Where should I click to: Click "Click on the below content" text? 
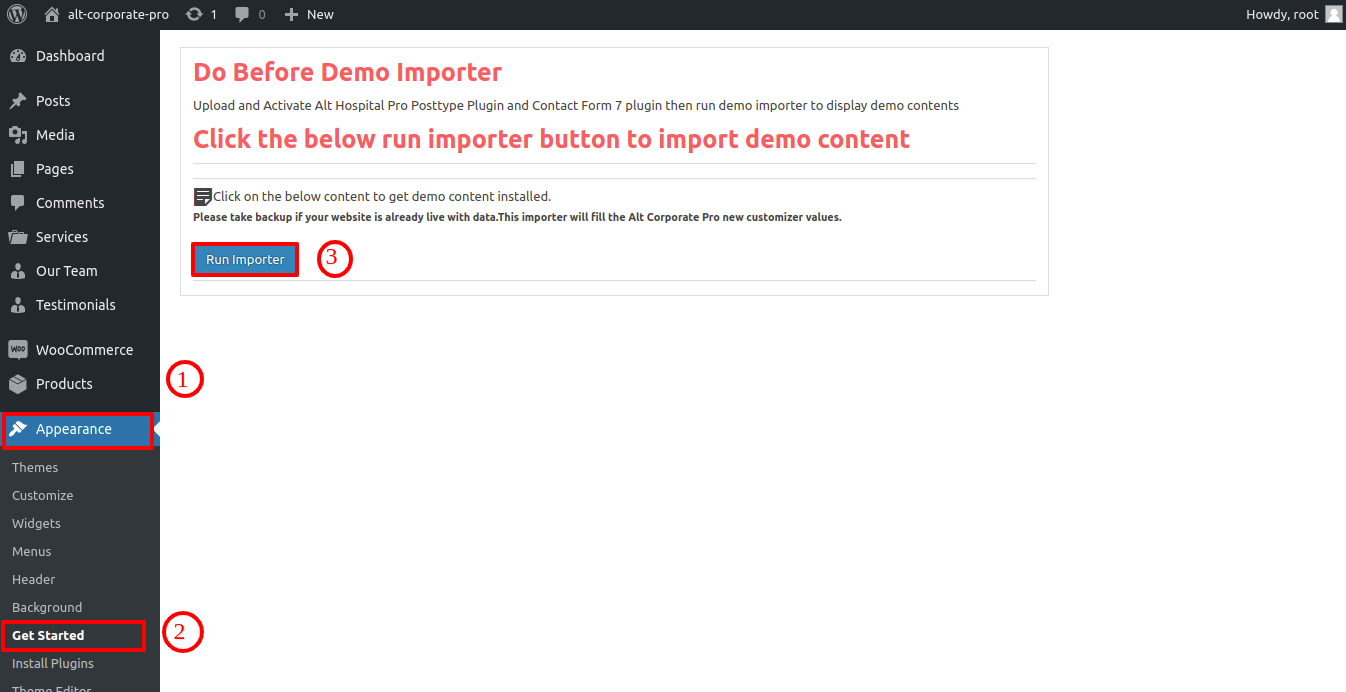click(x=382, y=197)
